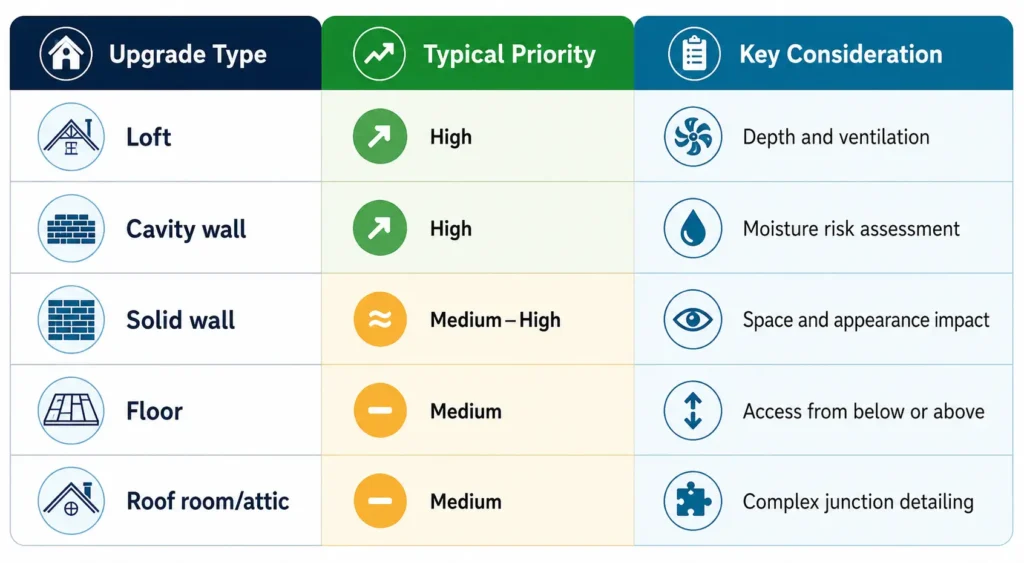Click the eye icon for appearance impact
The width and height of the screenshot is (1024, 563).
[693, 319]
